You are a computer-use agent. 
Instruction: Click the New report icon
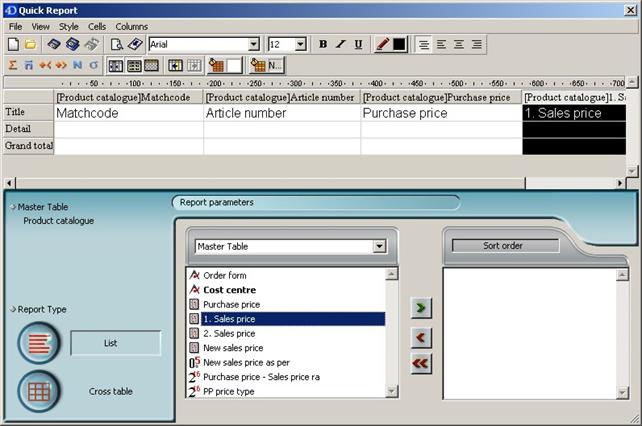click(13, 45)
